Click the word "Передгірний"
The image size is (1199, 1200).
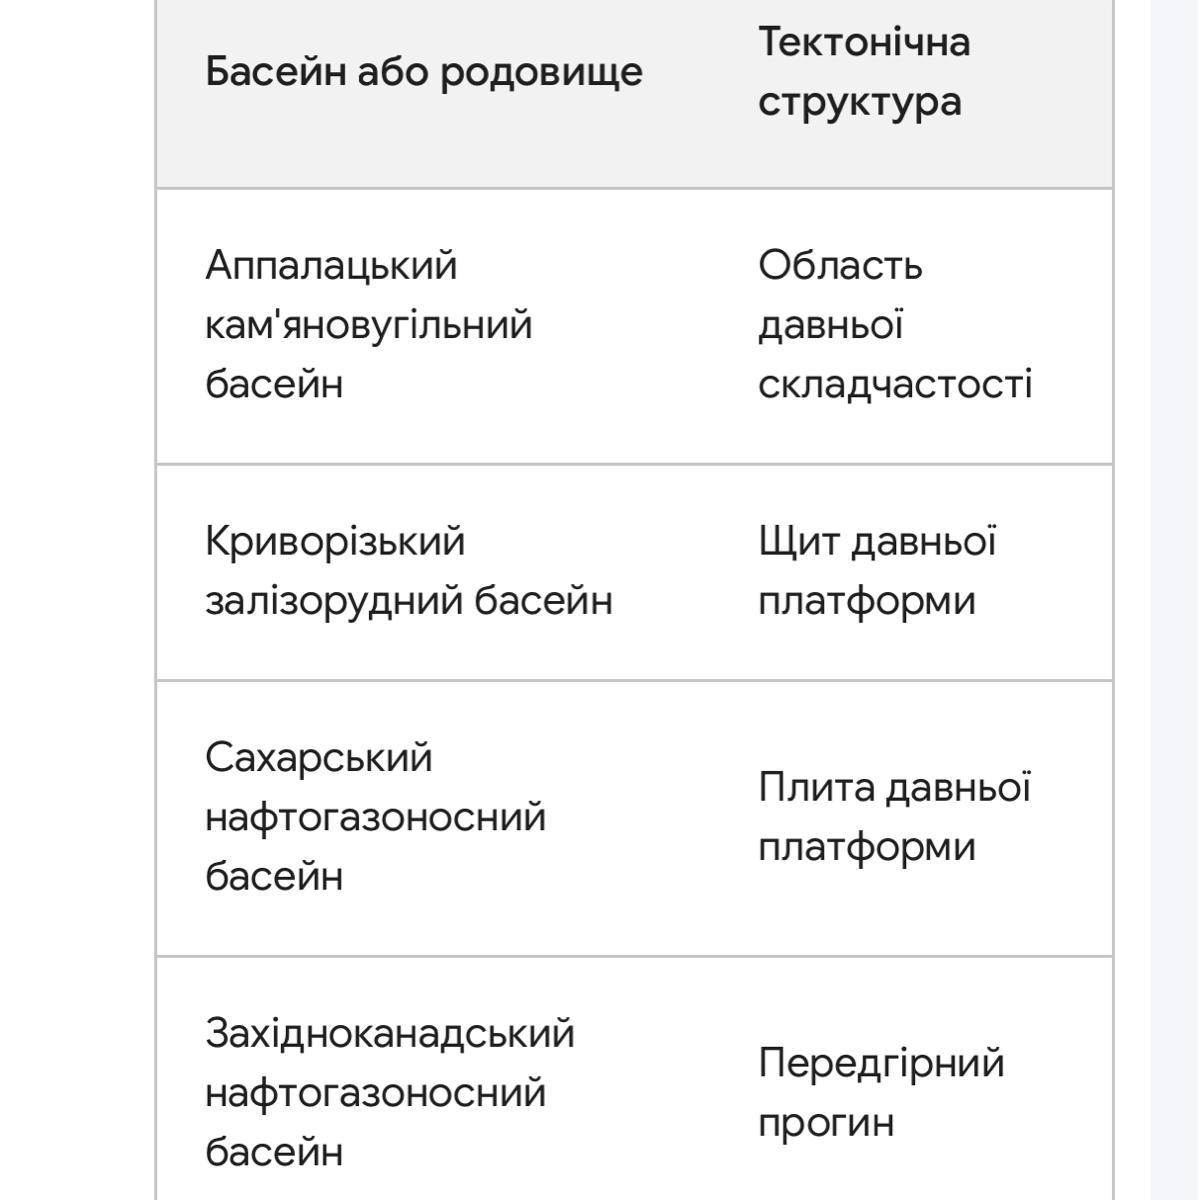coord(880,1063)
